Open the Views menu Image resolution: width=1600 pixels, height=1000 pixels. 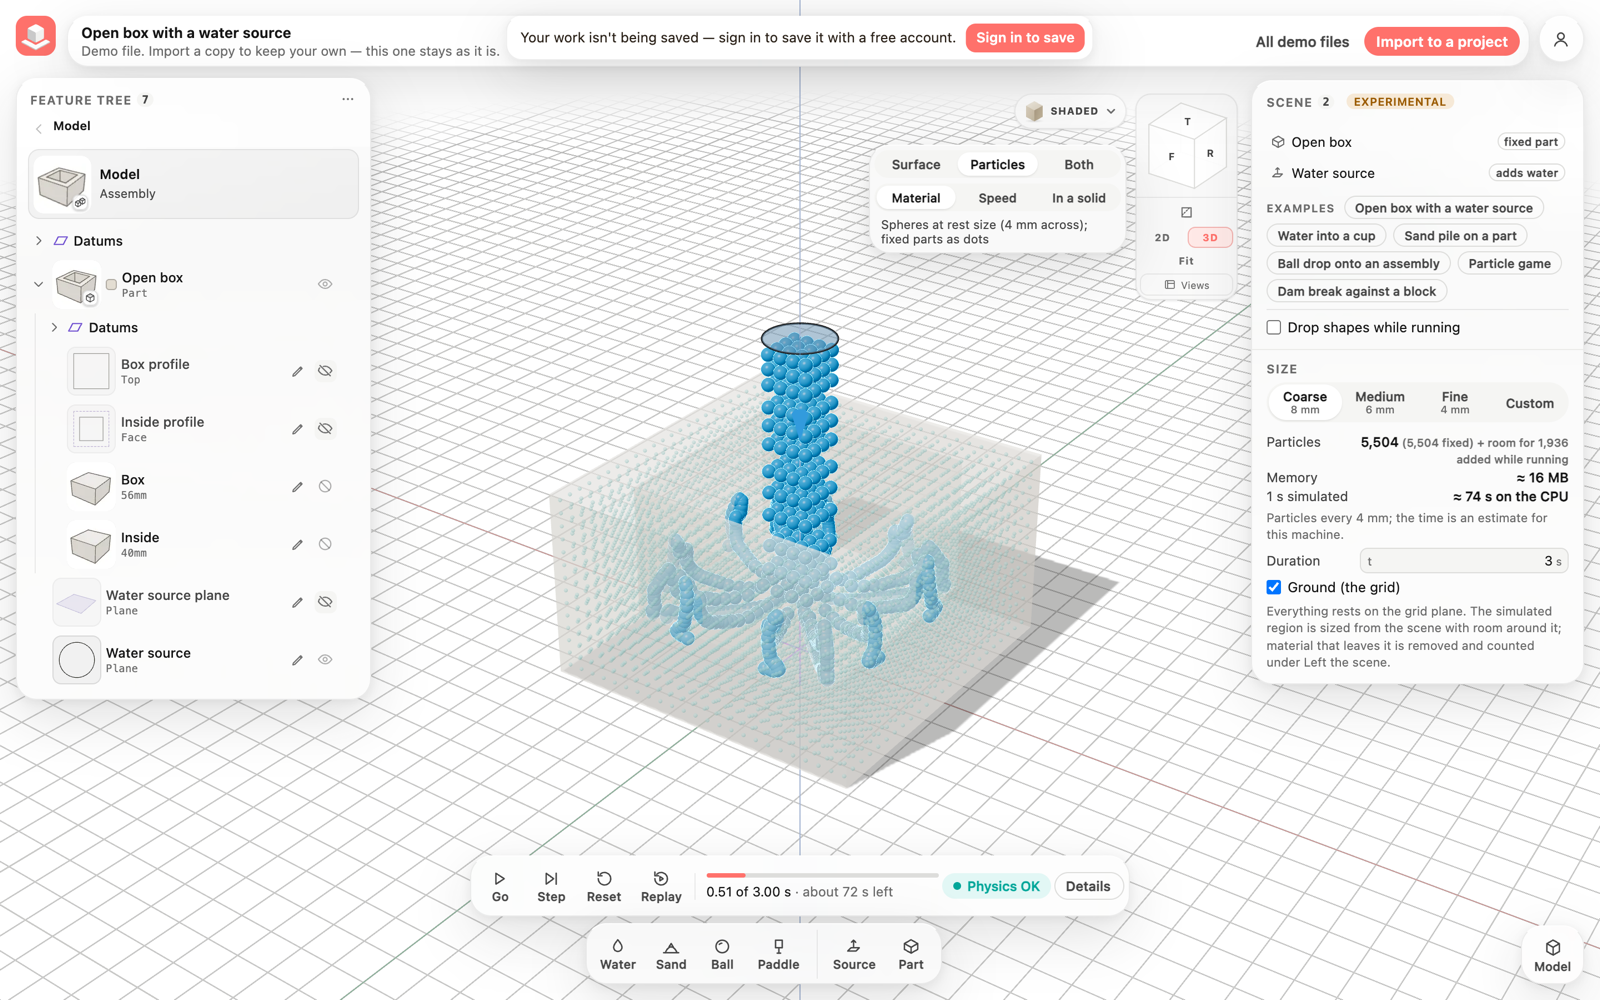(x=1187, y=285)
